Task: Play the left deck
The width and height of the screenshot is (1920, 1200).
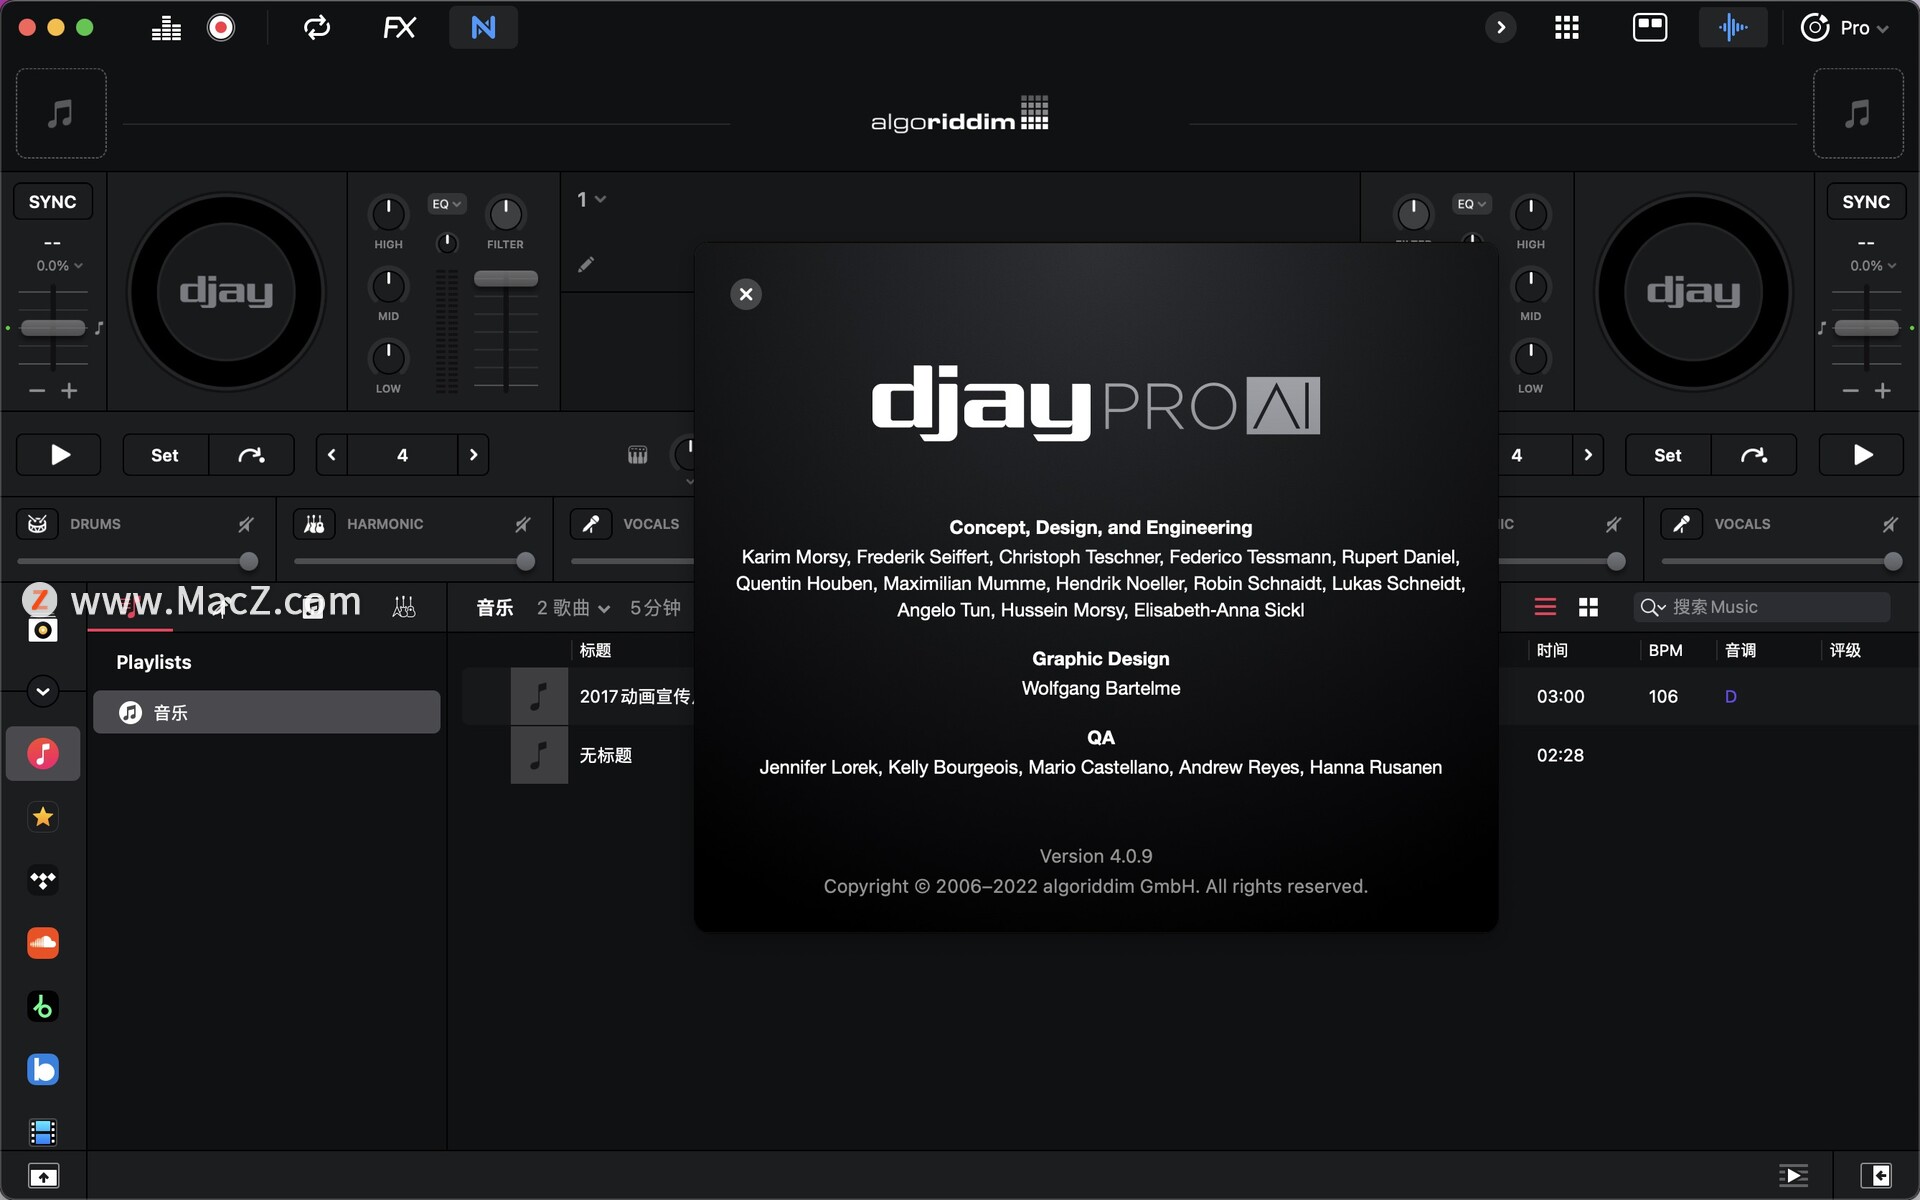Action: point(59,455)
